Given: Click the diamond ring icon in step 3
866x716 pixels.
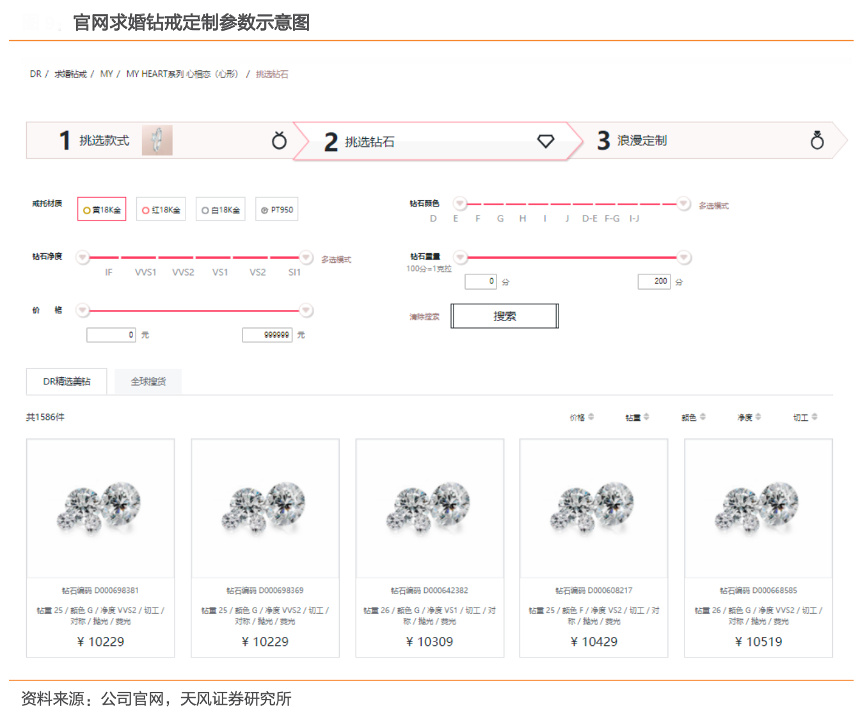Looking at the screenshot, I should (x=817, y=140).
